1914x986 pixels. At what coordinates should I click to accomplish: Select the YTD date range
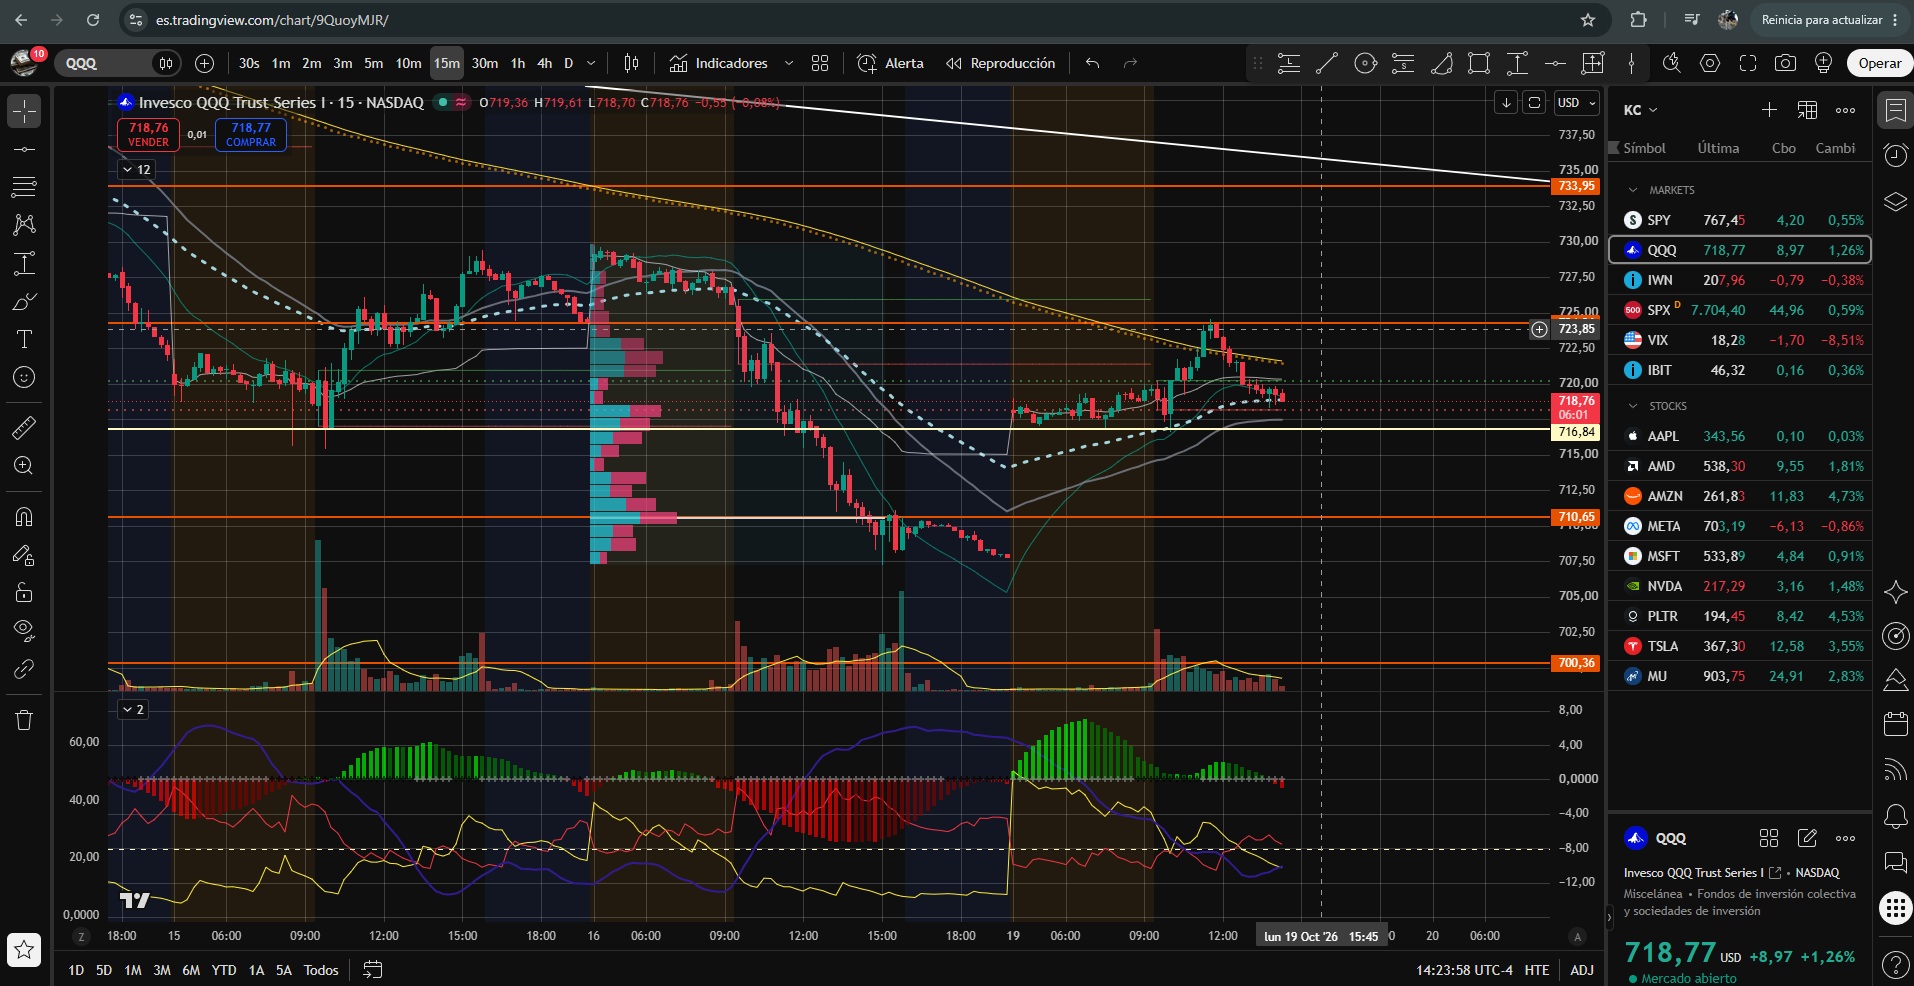(224, 970)
